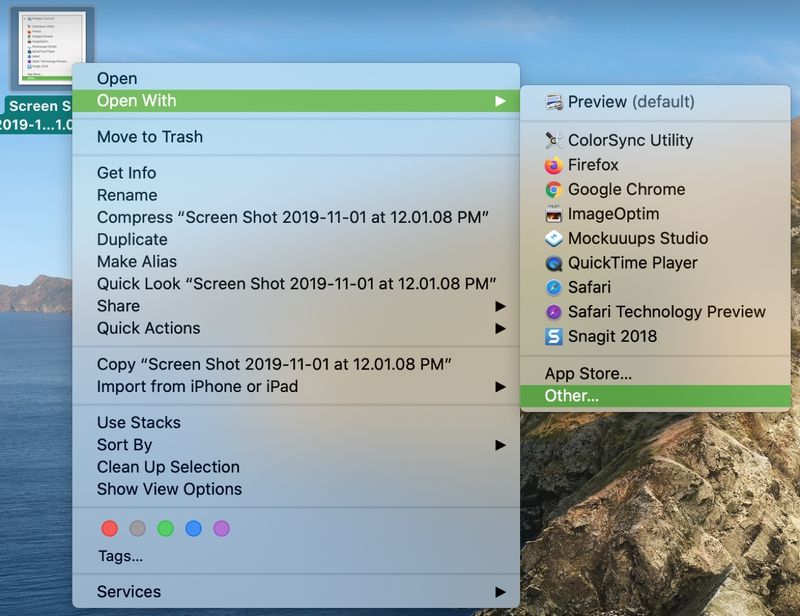Click the Safari compass icon
This screenshot has height=616, width=800.
click(x=554, y=288)
